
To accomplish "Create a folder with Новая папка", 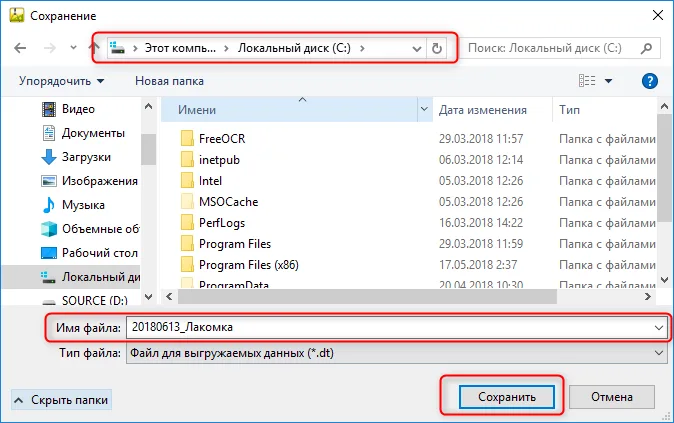I will coord(169,81).
